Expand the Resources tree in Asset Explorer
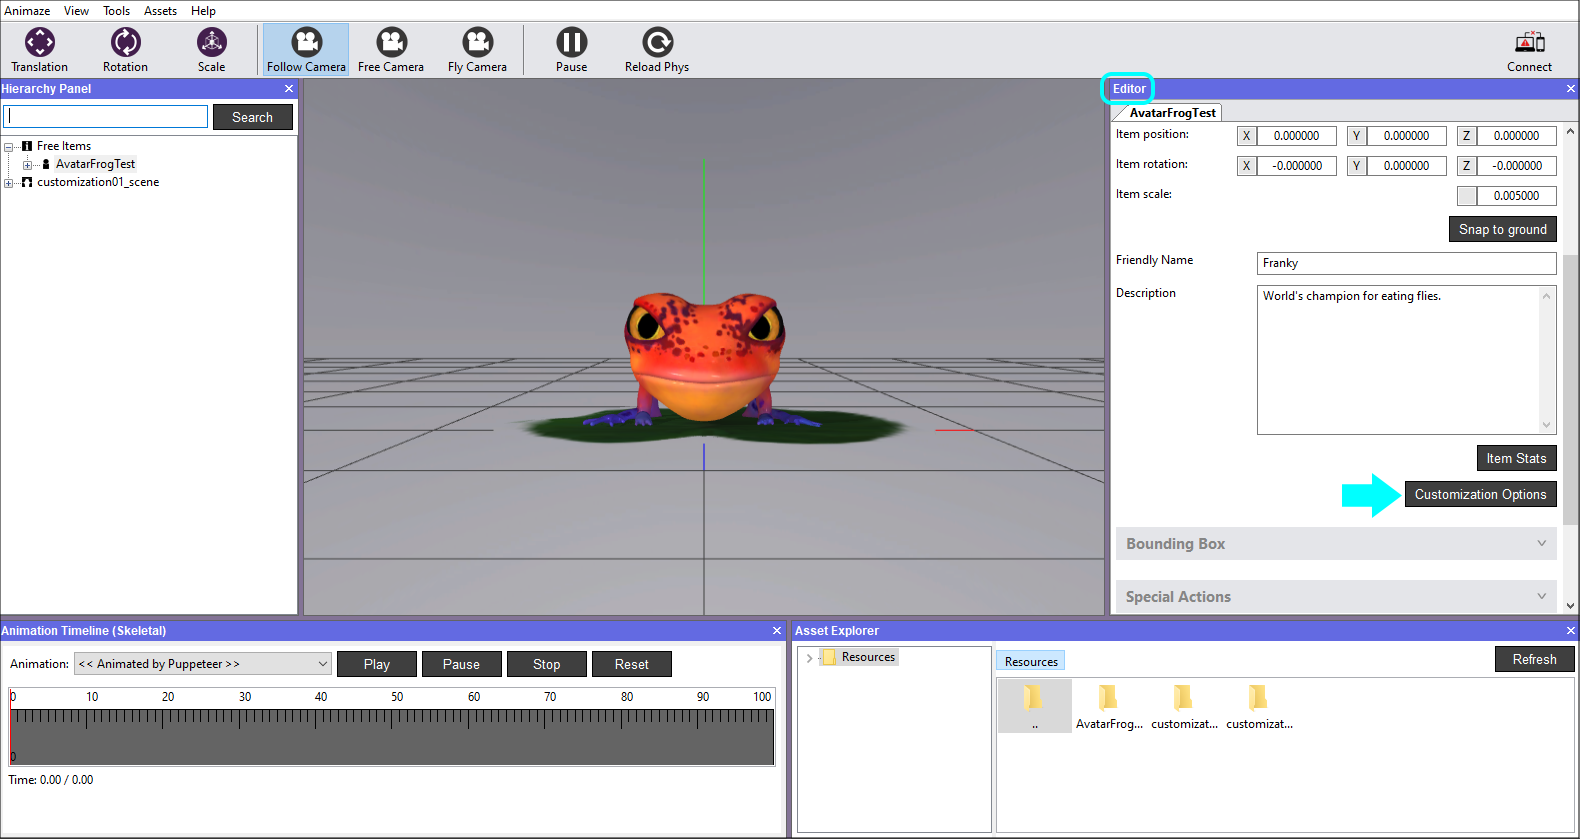The height and width of the screenshot is (839, 1580). [809, 658]
